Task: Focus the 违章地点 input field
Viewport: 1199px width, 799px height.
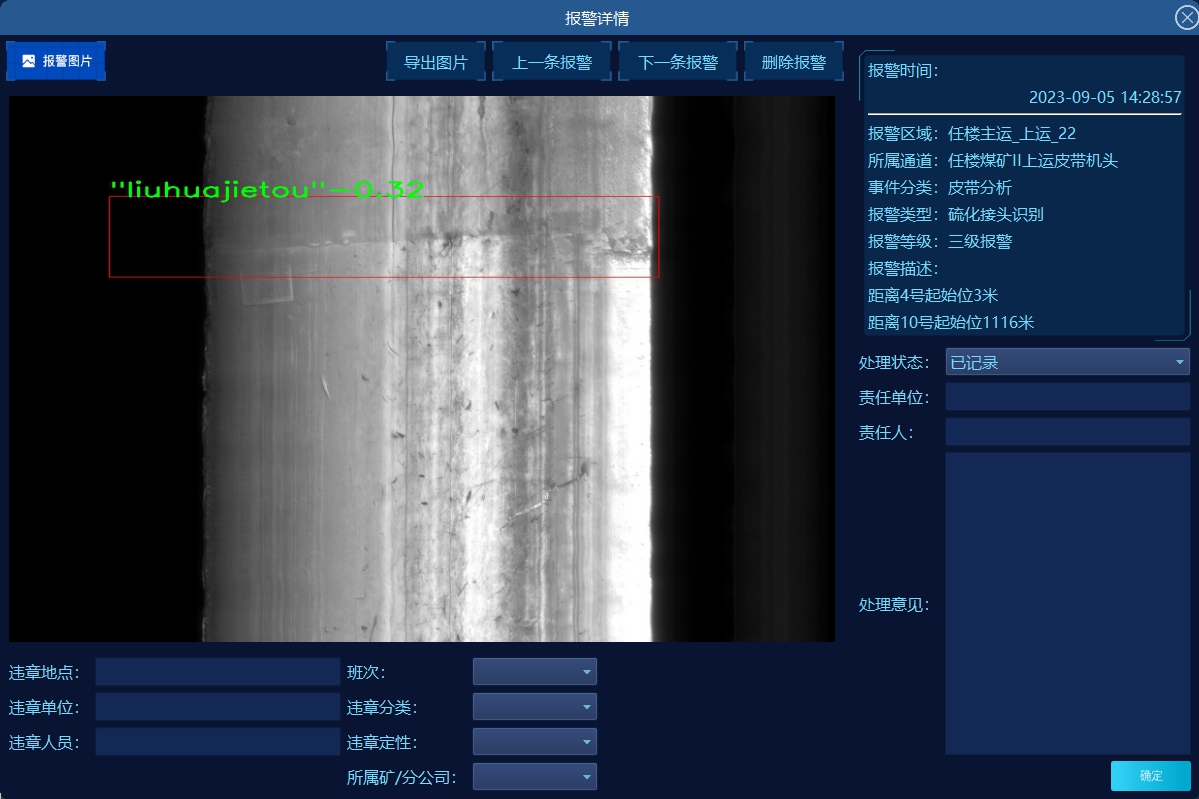Action: pos(218,672)
